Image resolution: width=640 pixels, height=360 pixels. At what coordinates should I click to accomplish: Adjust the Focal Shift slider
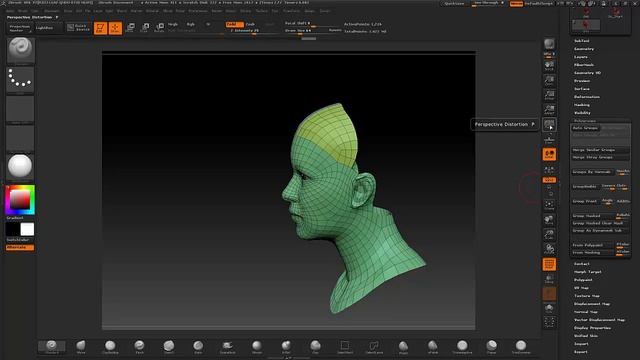click(312, 24)
